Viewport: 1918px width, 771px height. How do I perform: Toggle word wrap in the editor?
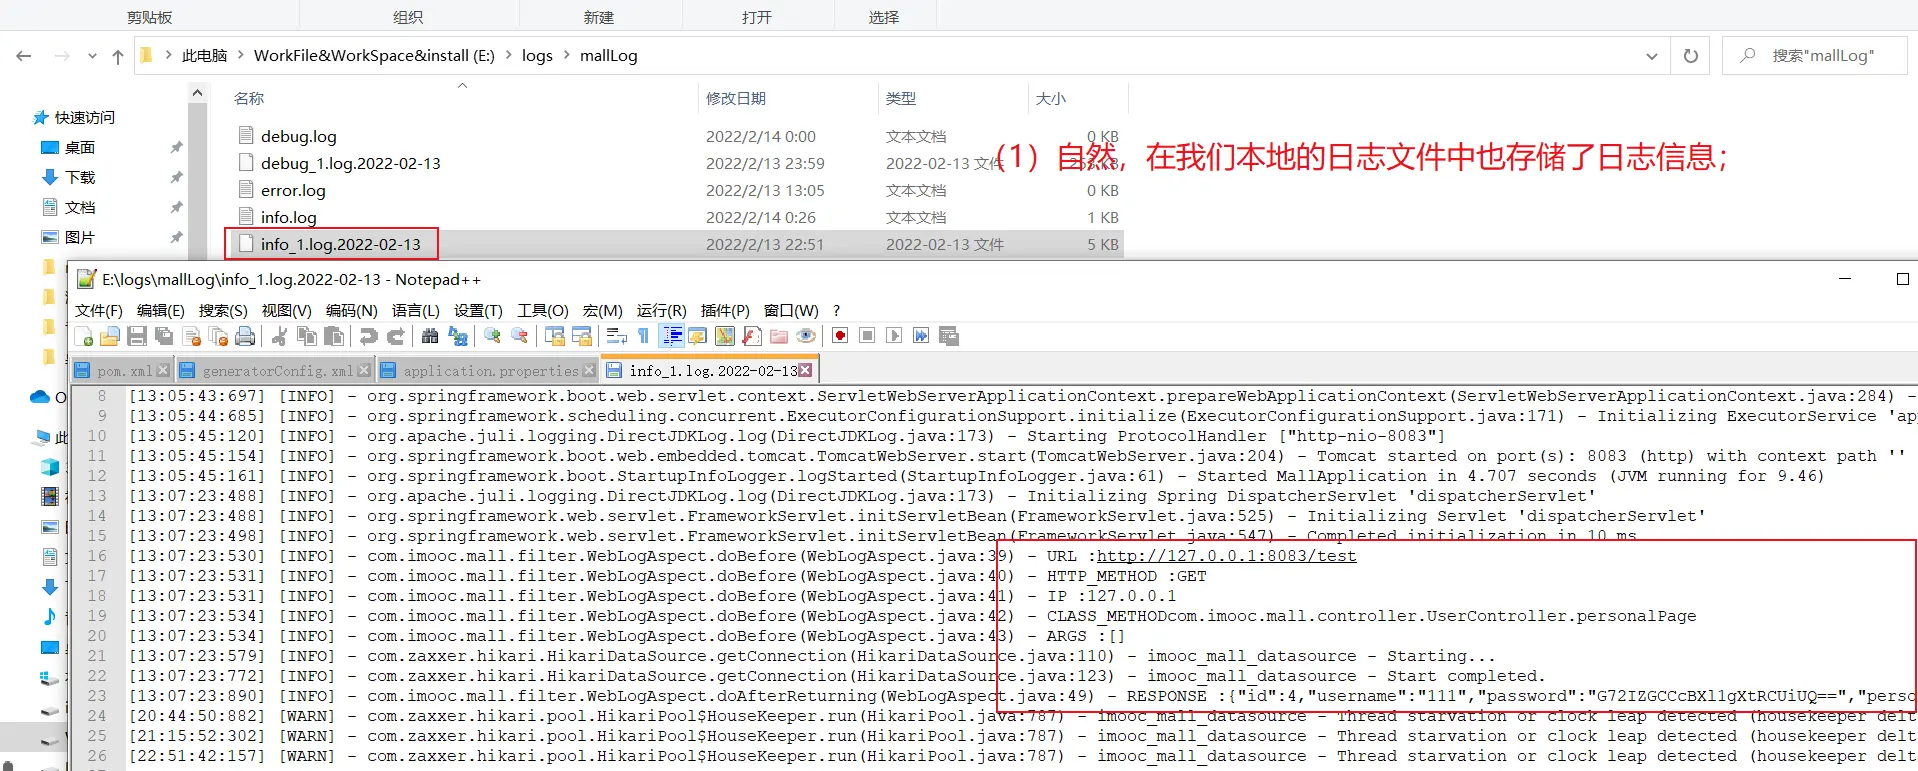click(617, 336)
